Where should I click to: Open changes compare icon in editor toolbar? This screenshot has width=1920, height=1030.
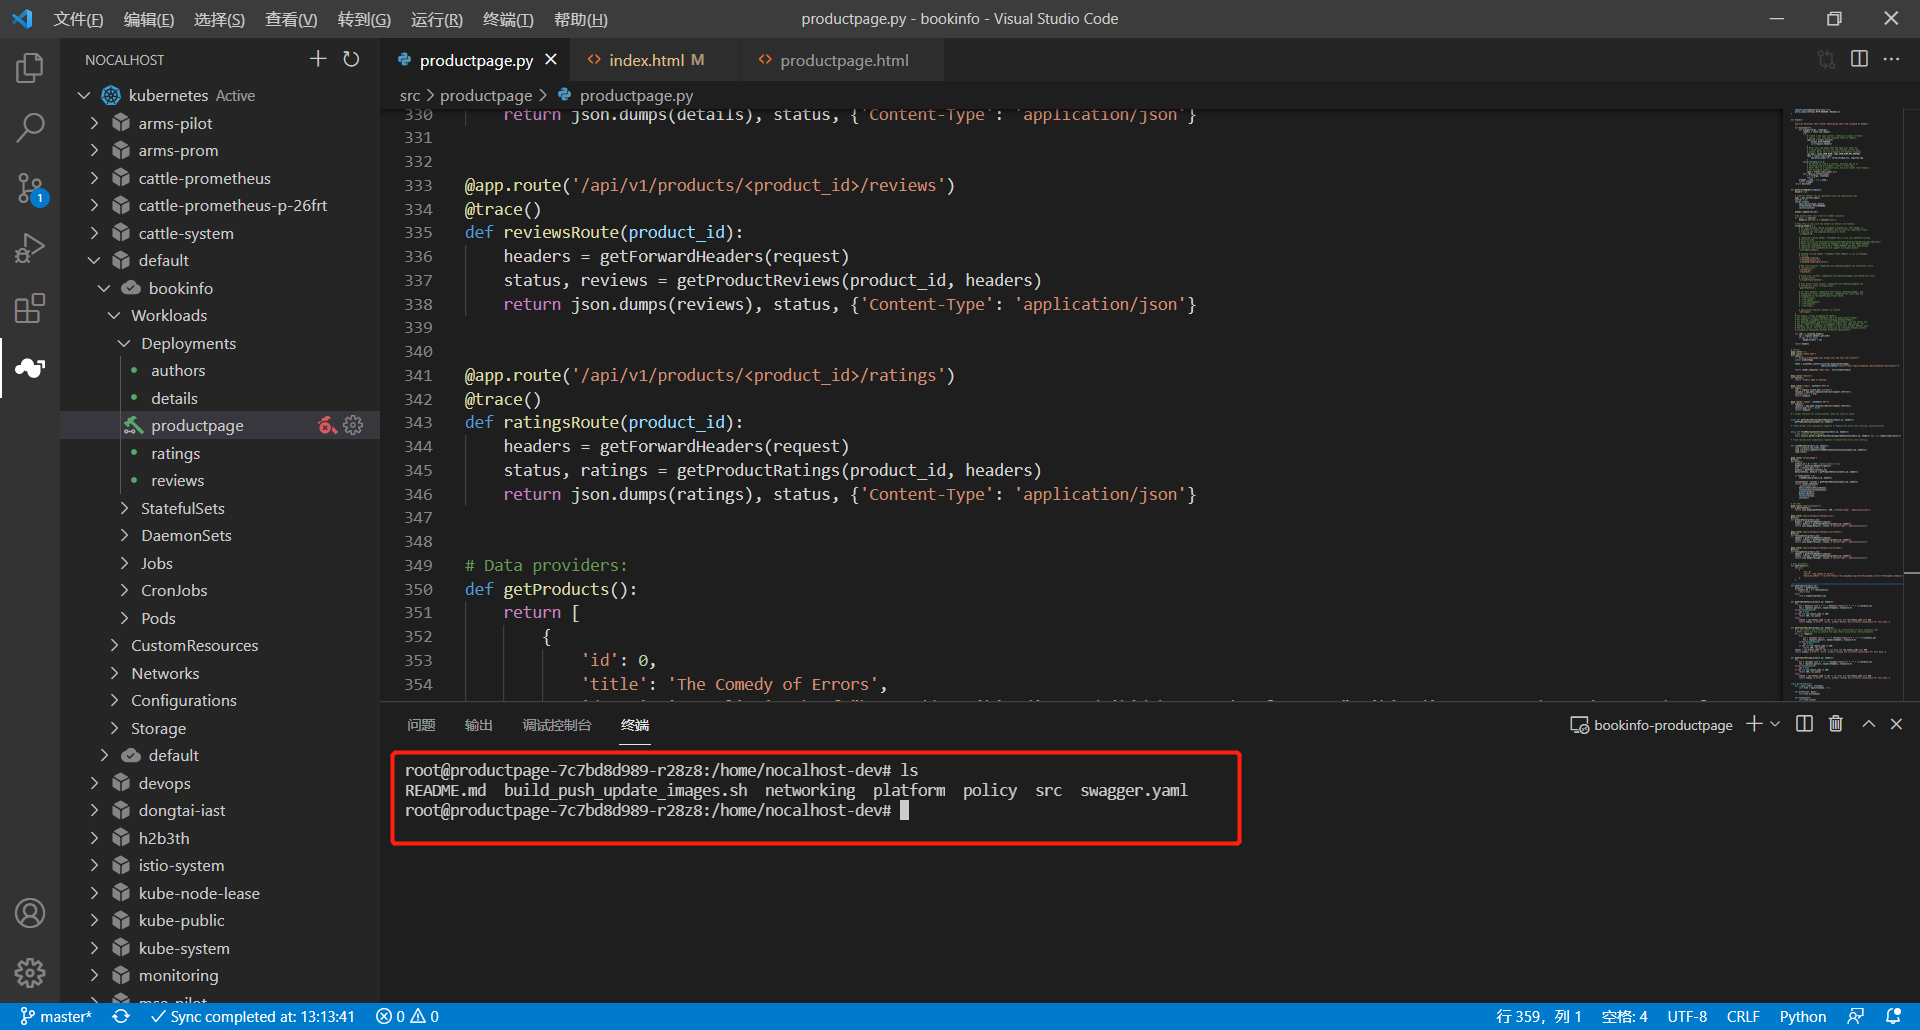[x=1826, y=59]
